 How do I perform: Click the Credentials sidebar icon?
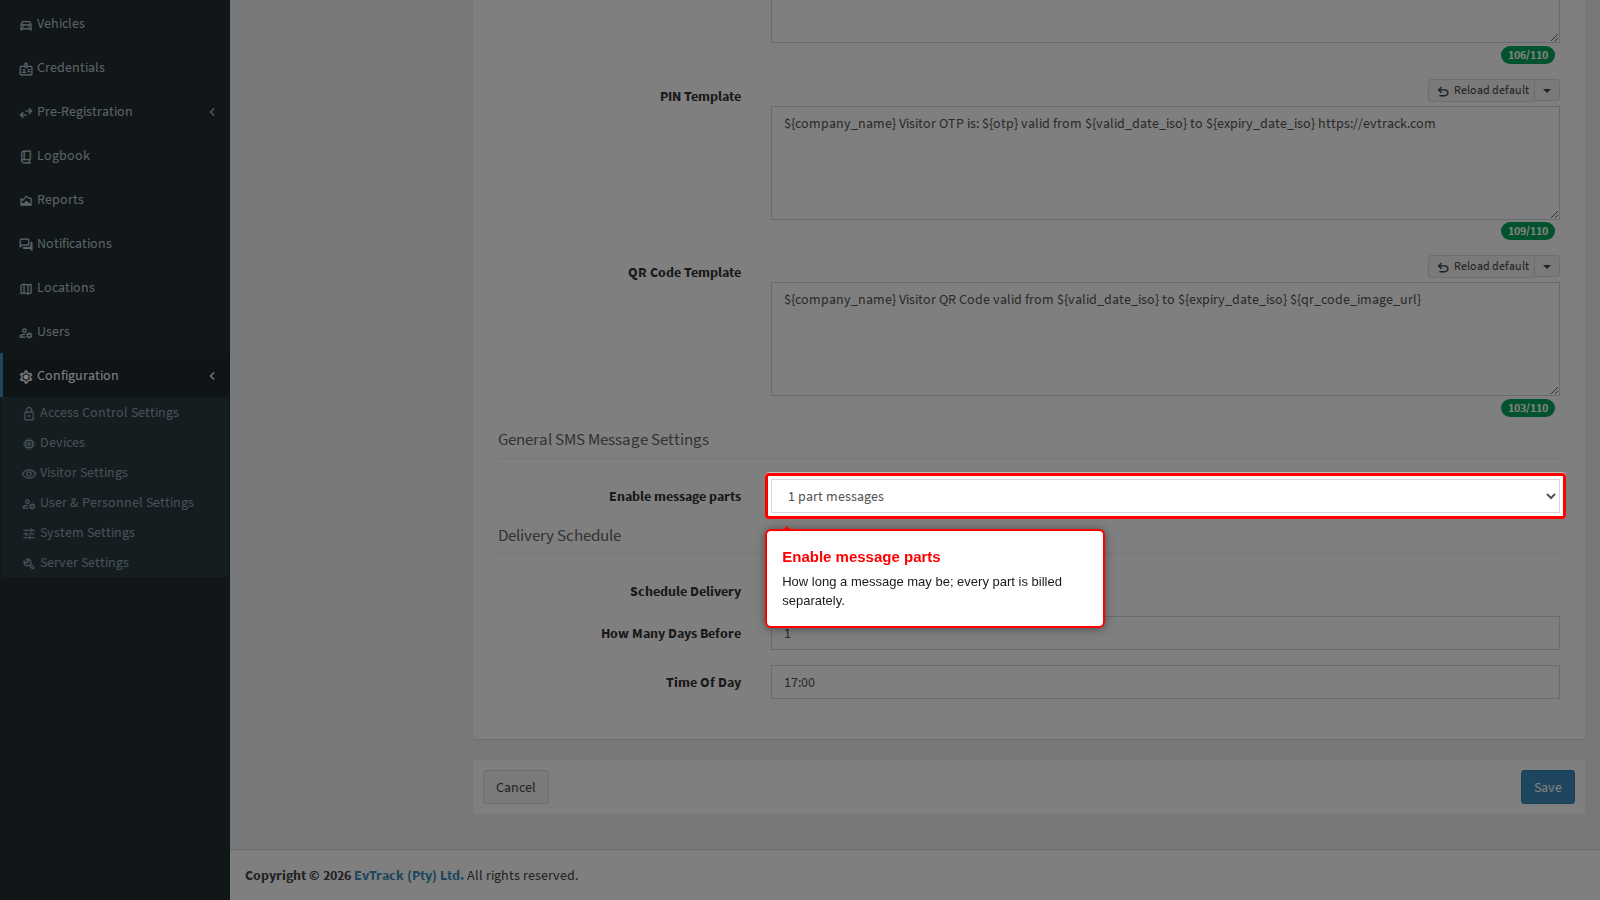coord(26,69)
